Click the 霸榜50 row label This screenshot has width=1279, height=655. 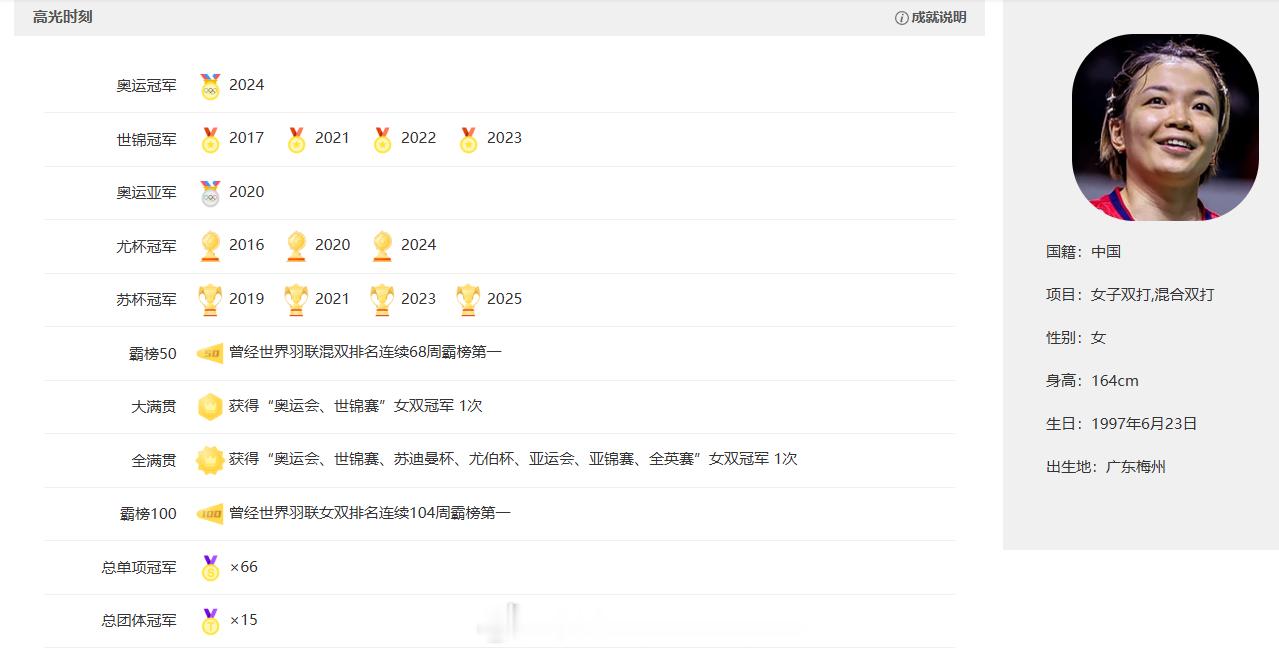[x=153, y=353]
